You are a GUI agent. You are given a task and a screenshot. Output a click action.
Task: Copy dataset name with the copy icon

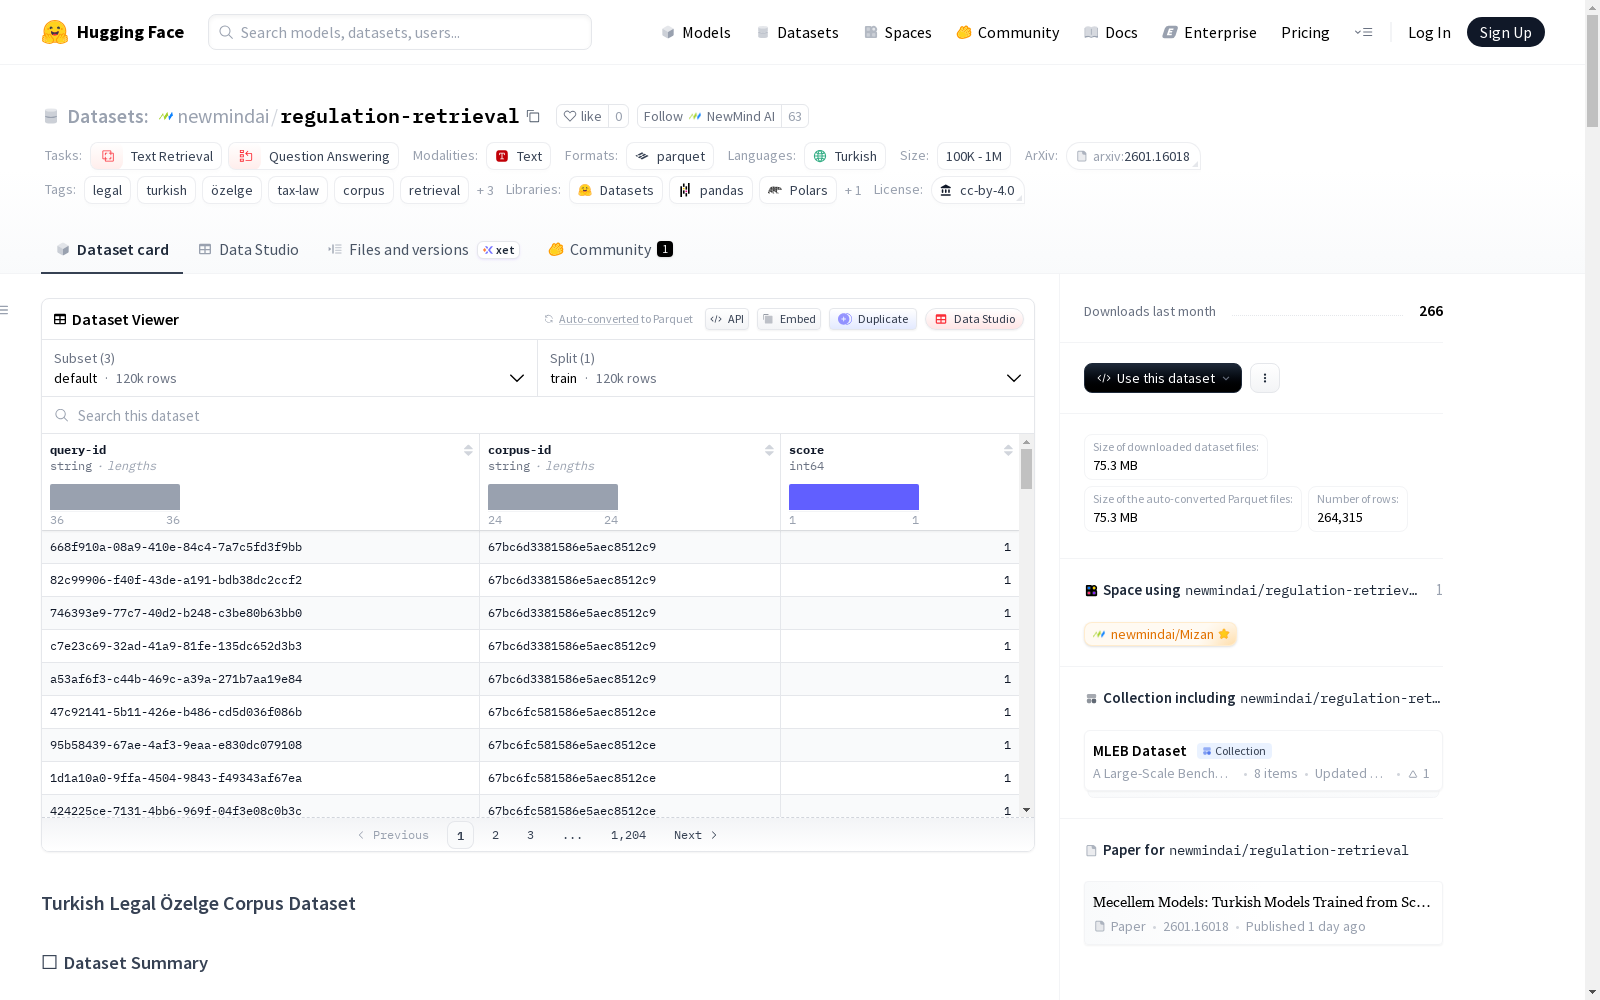pyautogui.click(x=534, y=116)
